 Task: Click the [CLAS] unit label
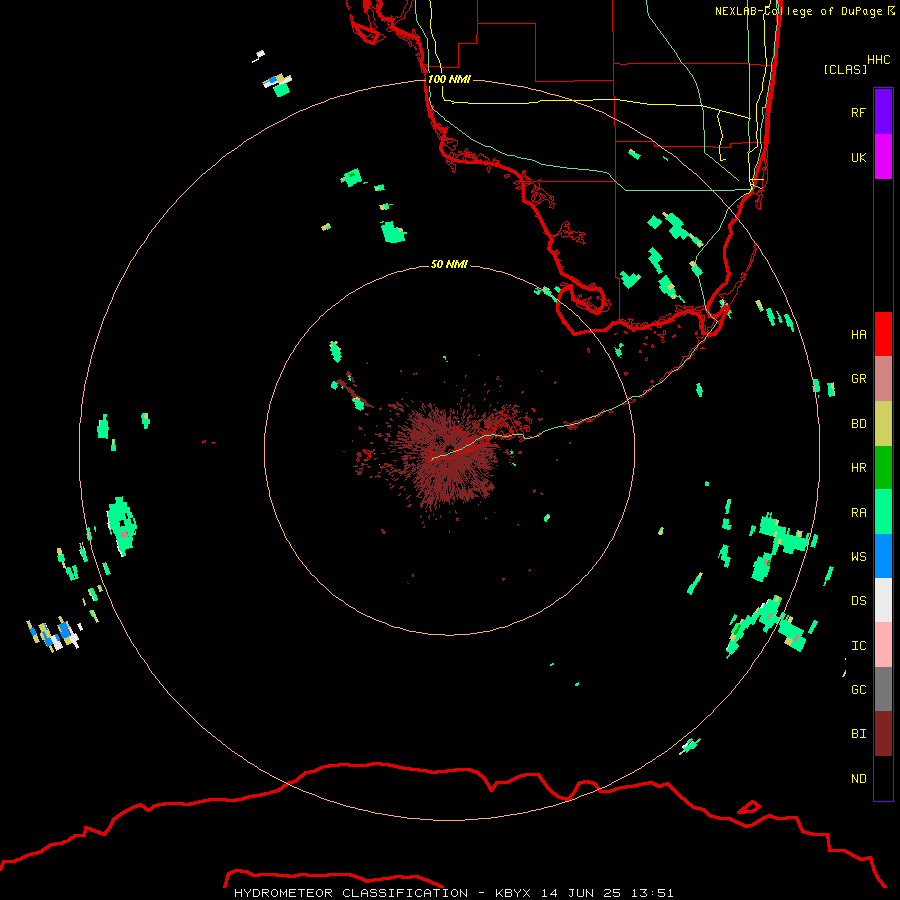845,69
